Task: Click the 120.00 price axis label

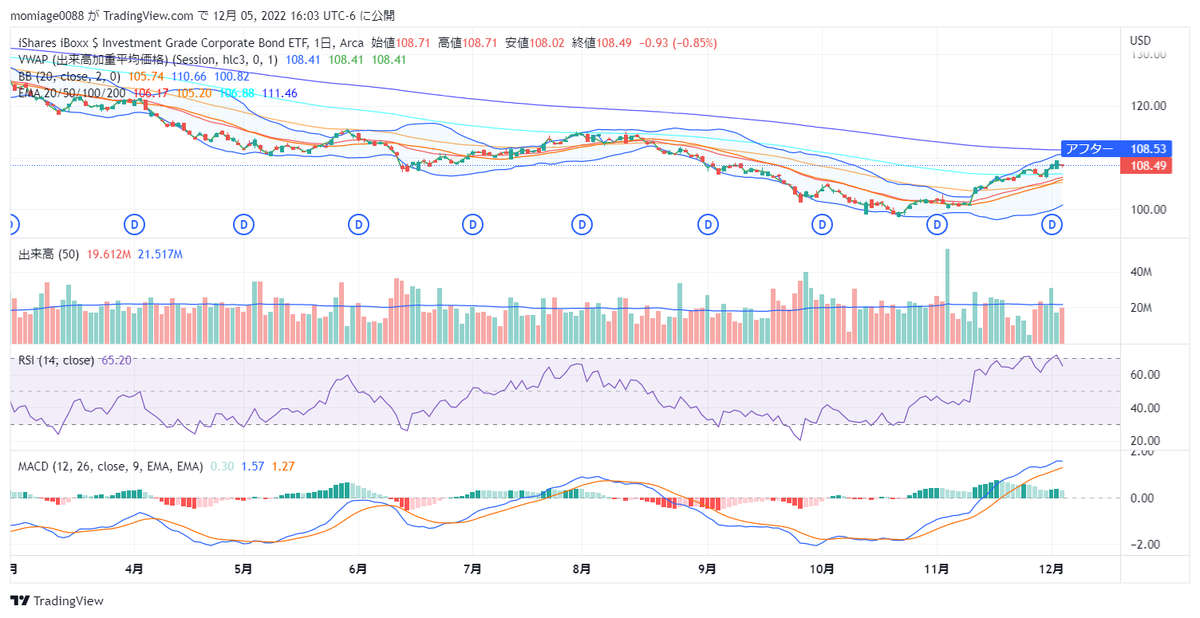Action: (1148, 105)
